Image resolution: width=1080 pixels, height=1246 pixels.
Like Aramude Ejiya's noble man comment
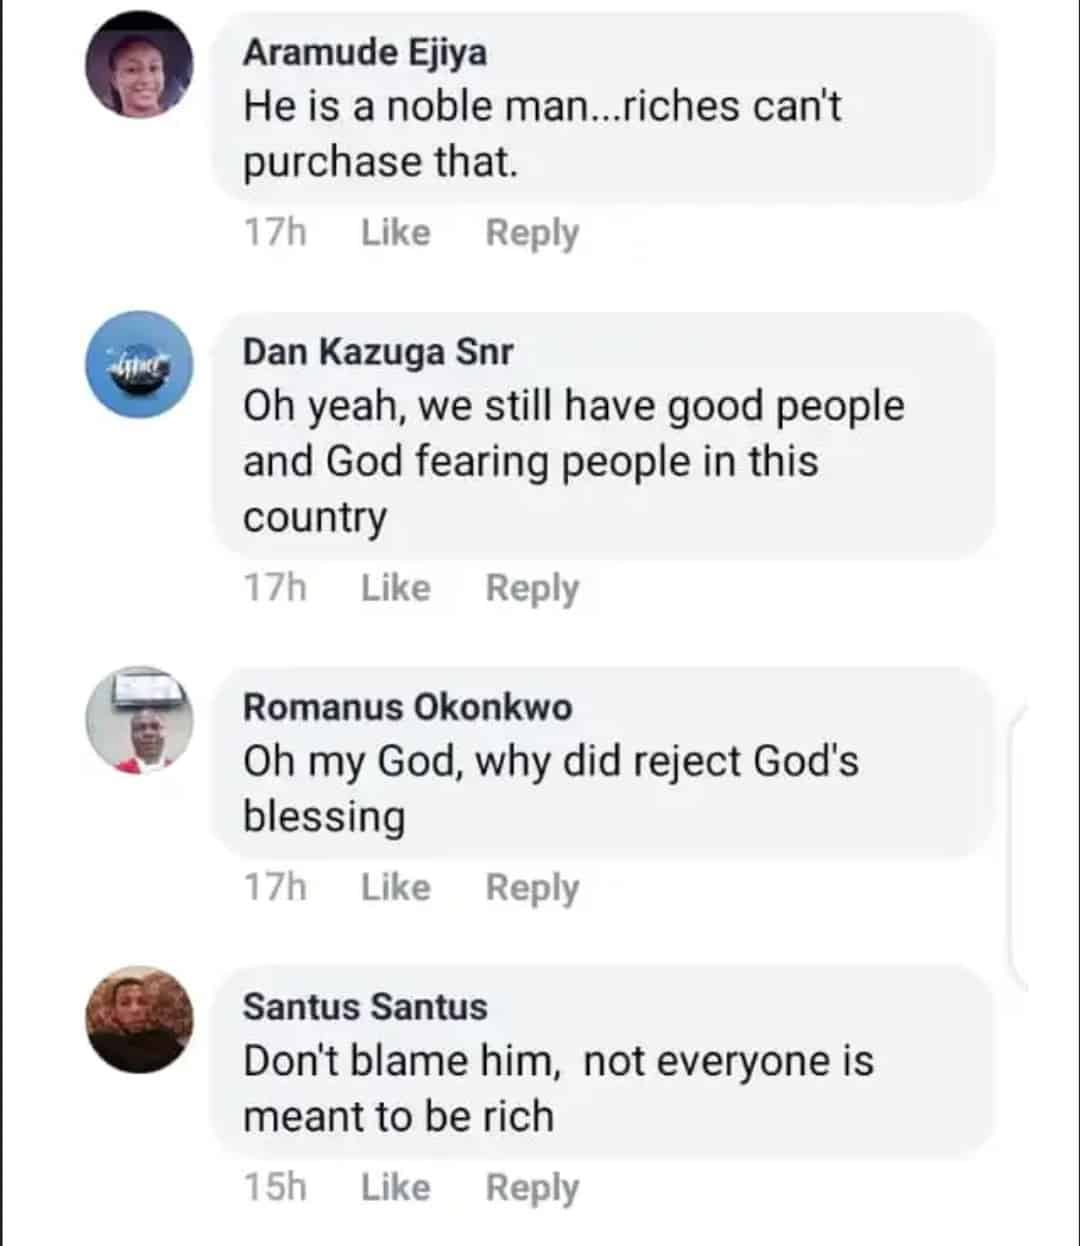tap(395, 233)
